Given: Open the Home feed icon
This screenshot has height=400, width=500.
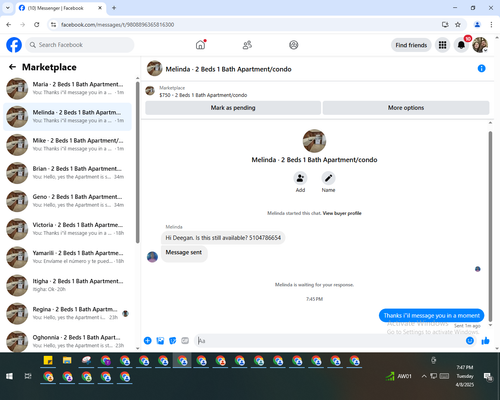Looking at the screenshot, I should (200, 45).
